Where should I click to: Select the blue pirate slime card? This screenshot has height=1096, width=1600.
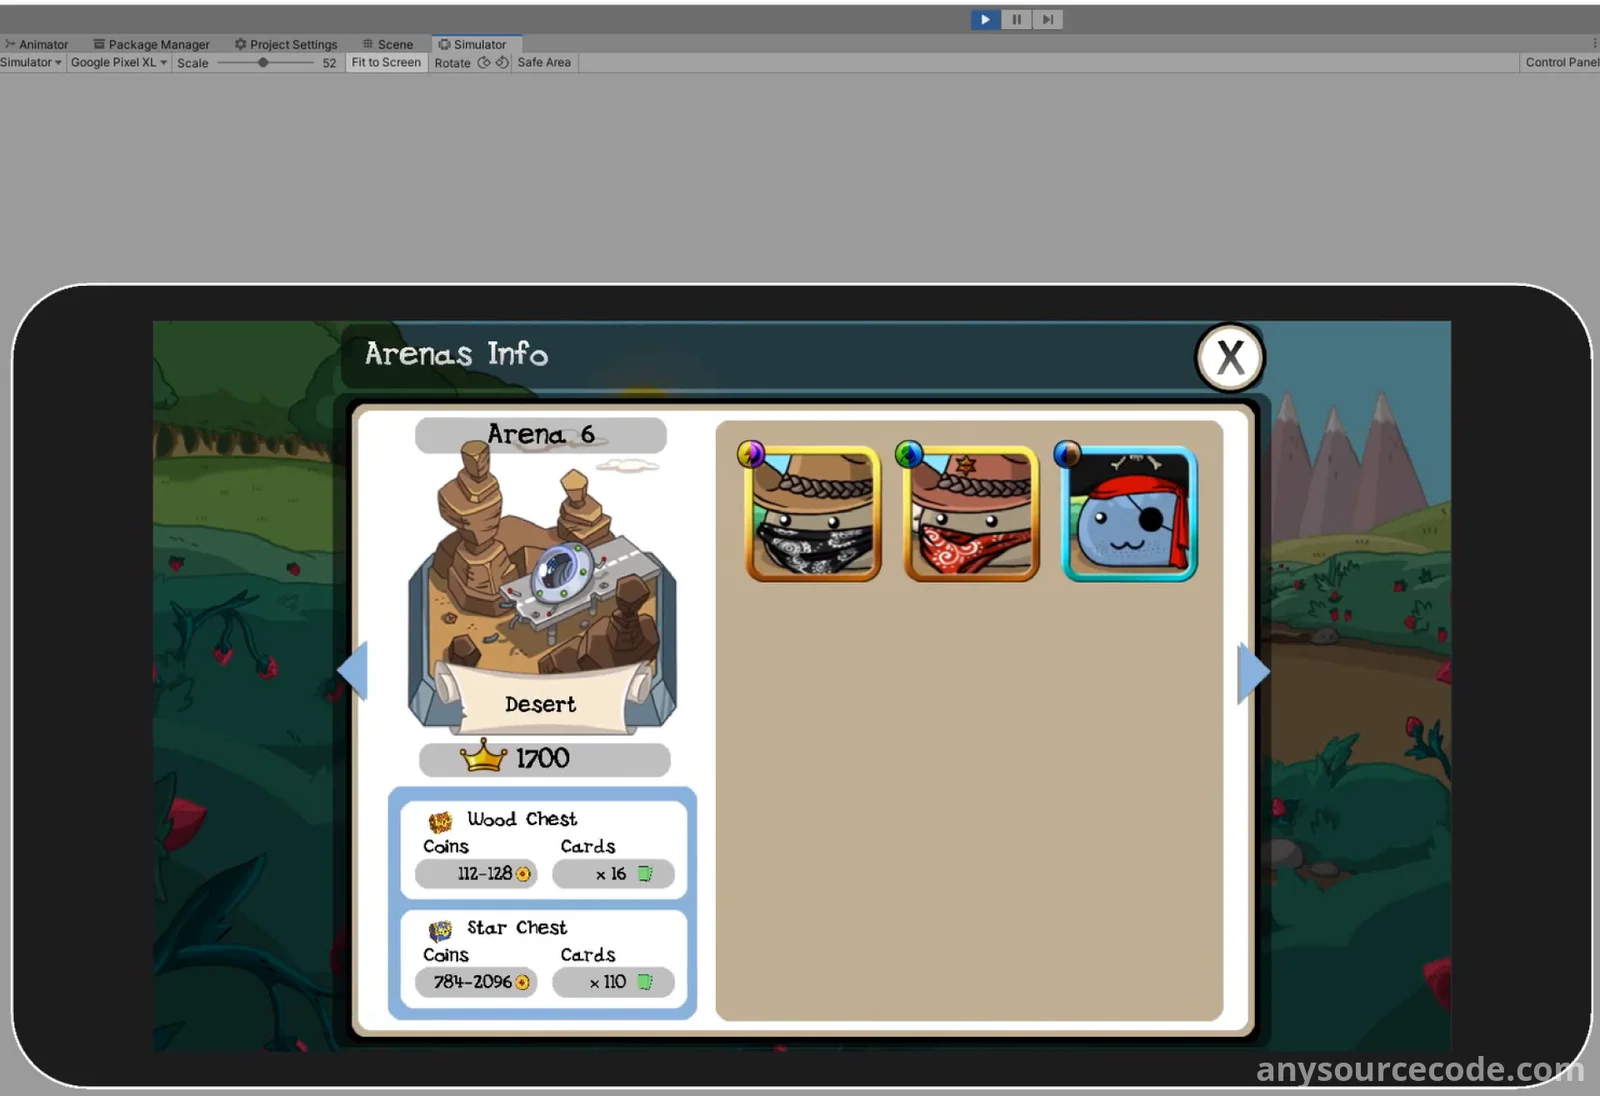pos(1129,514)
